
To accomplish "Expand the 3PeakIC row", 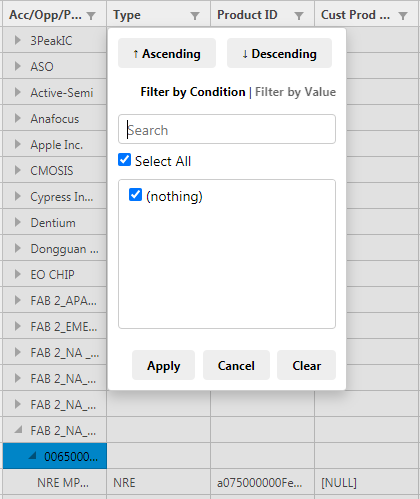I will tap(18, 40).
